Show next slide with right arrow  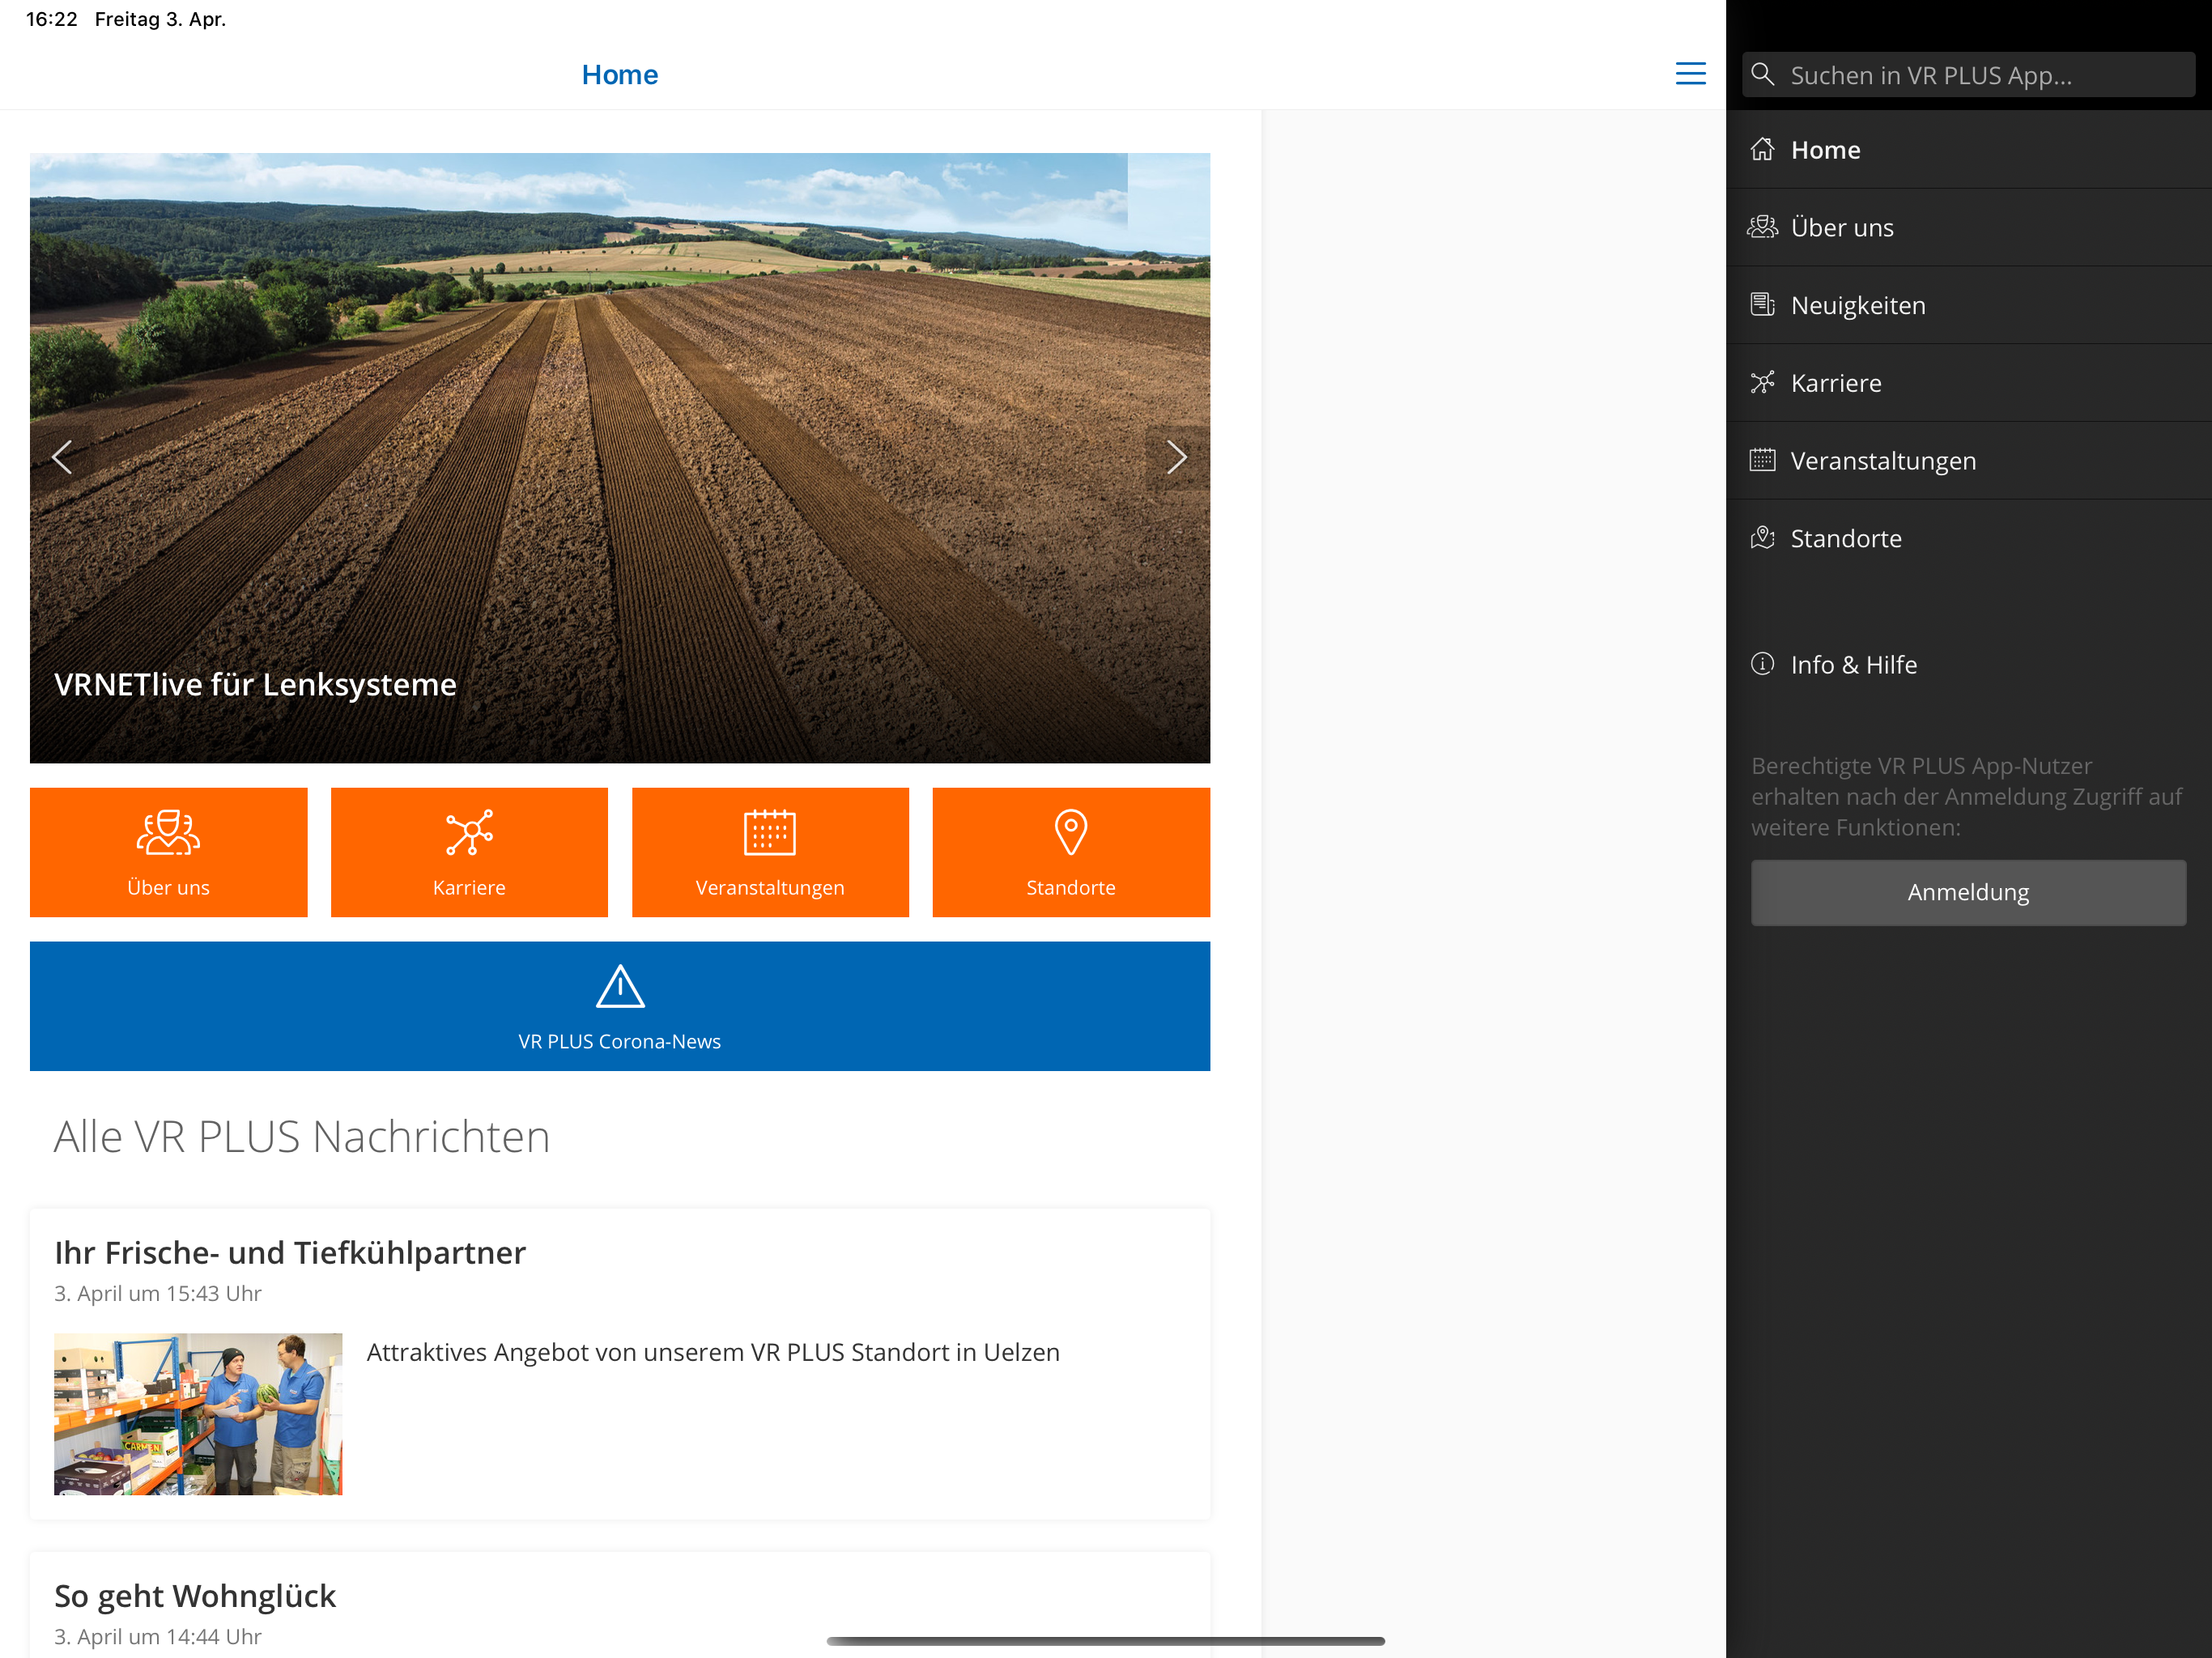coord(1177,457)
